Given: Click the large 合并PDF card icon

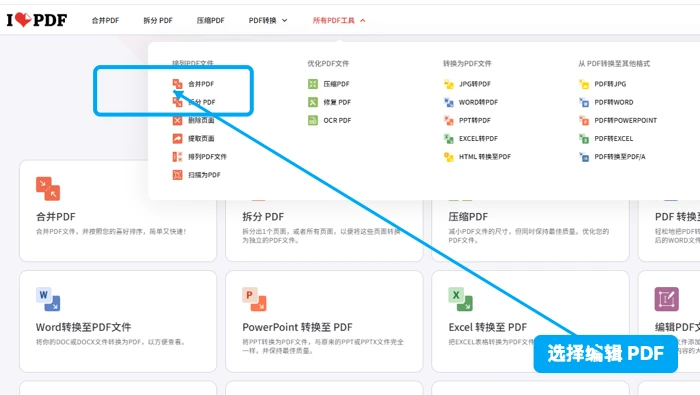Looking at the screenshot, I should point(48,189).
